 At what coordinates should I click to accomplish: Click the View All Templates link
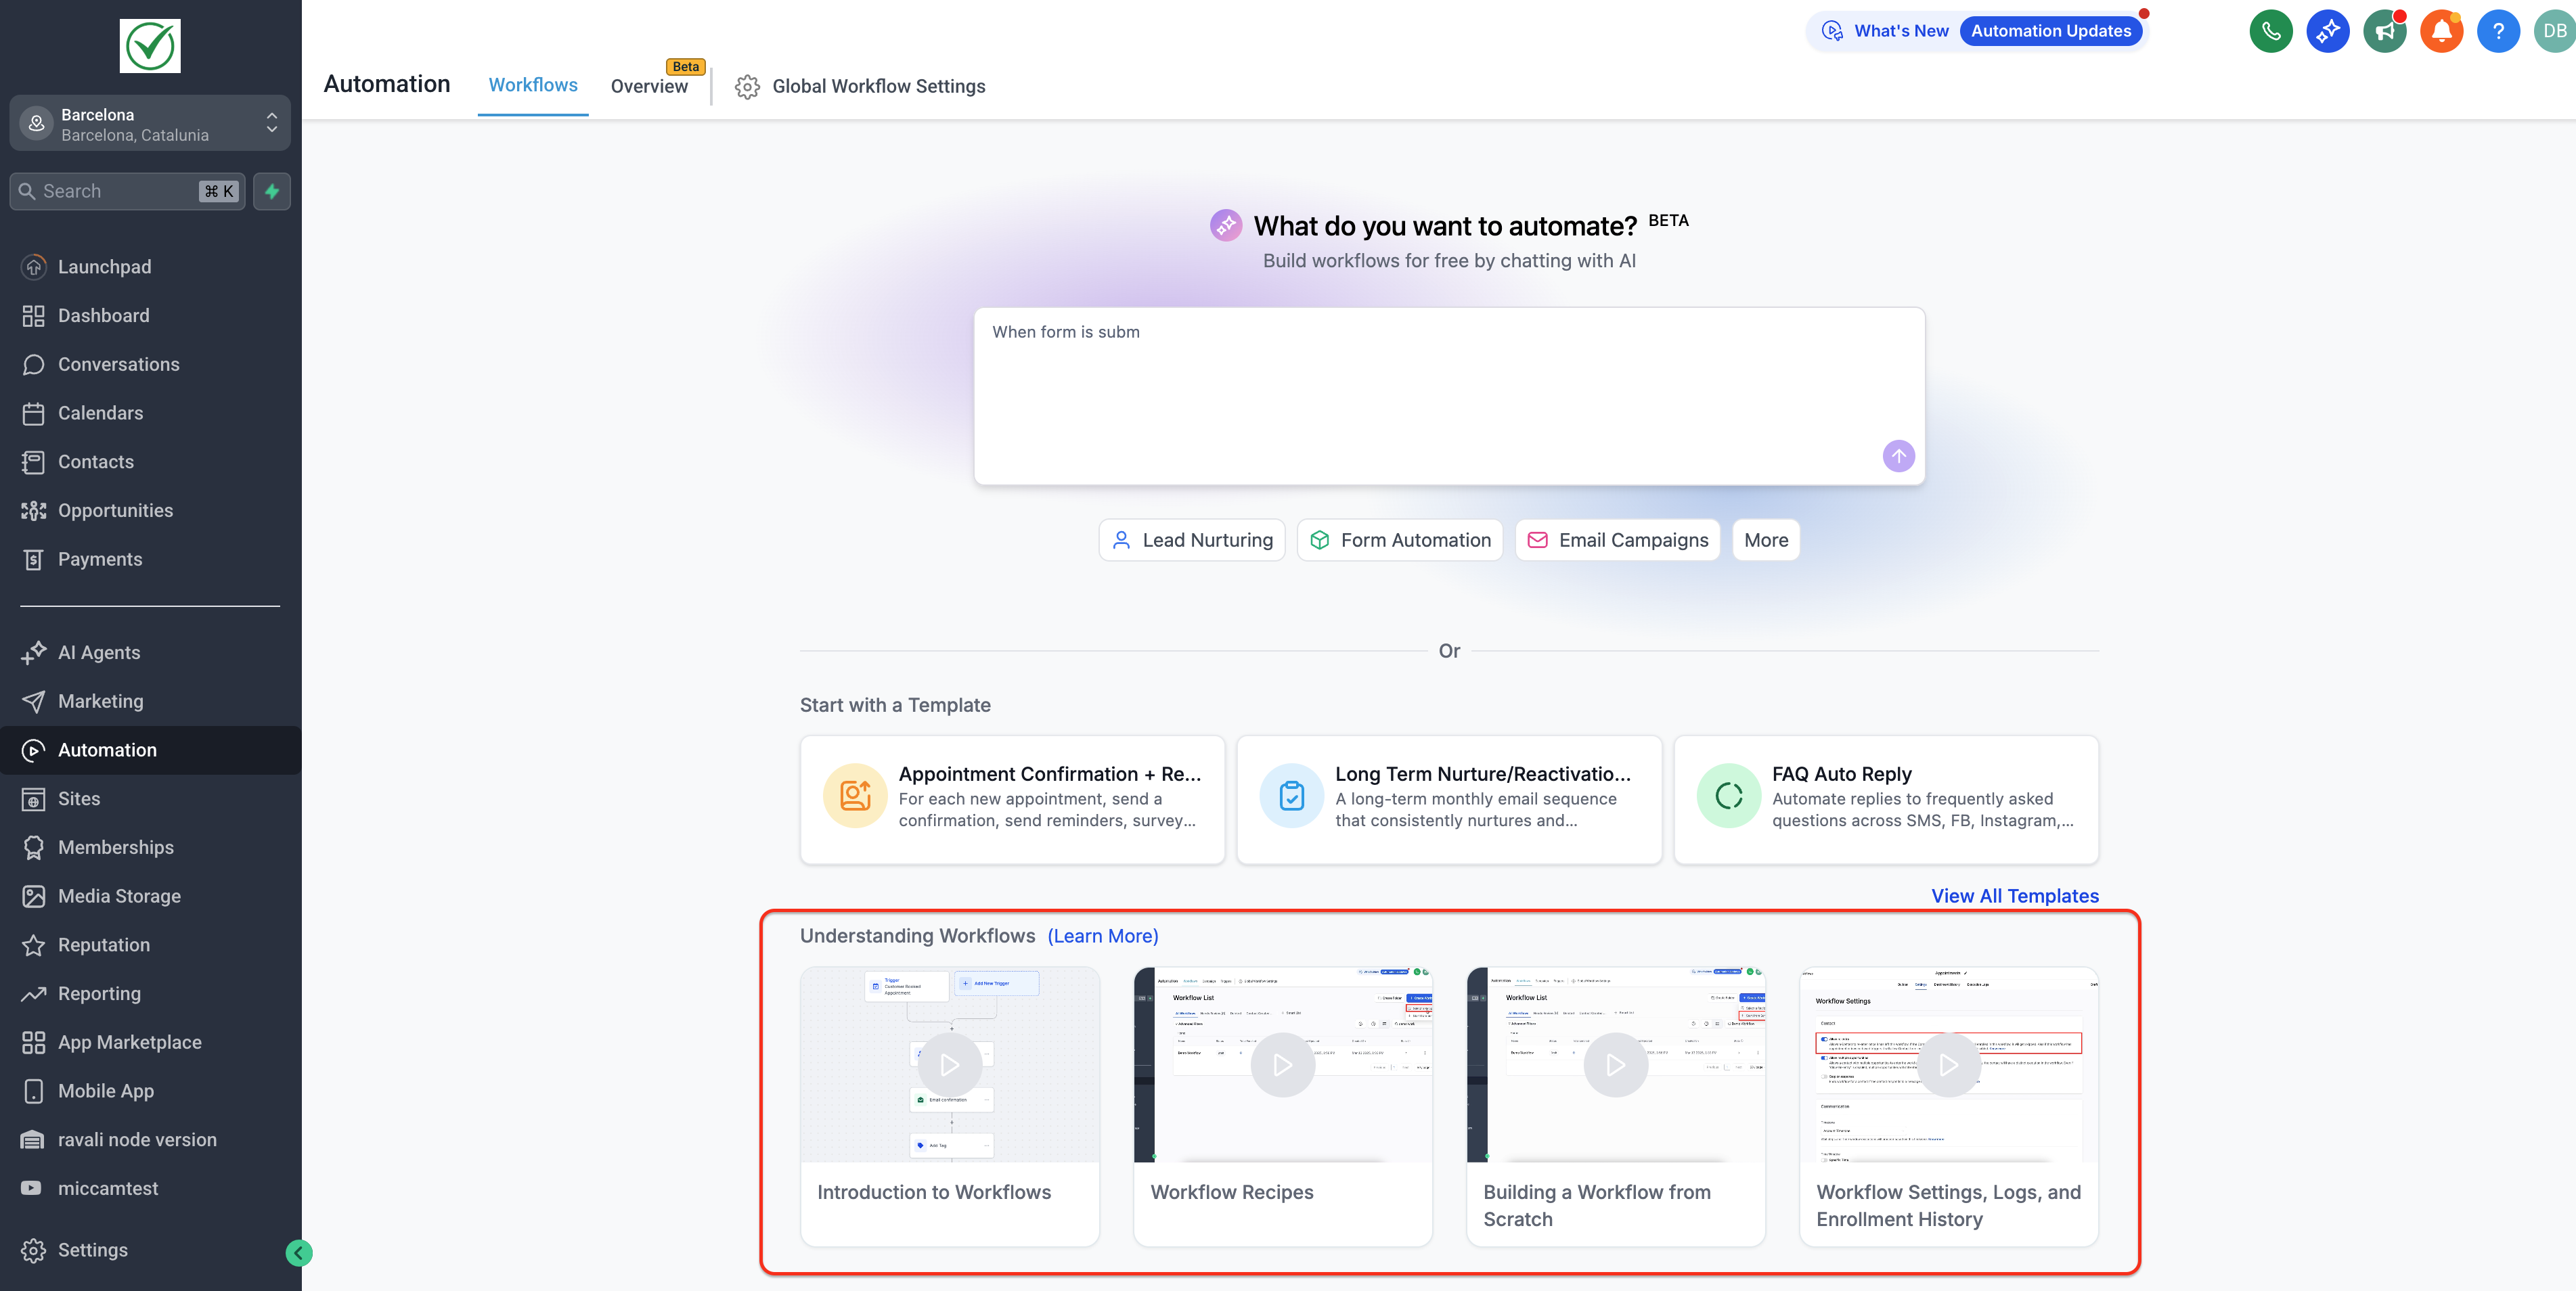(2014, 896)
